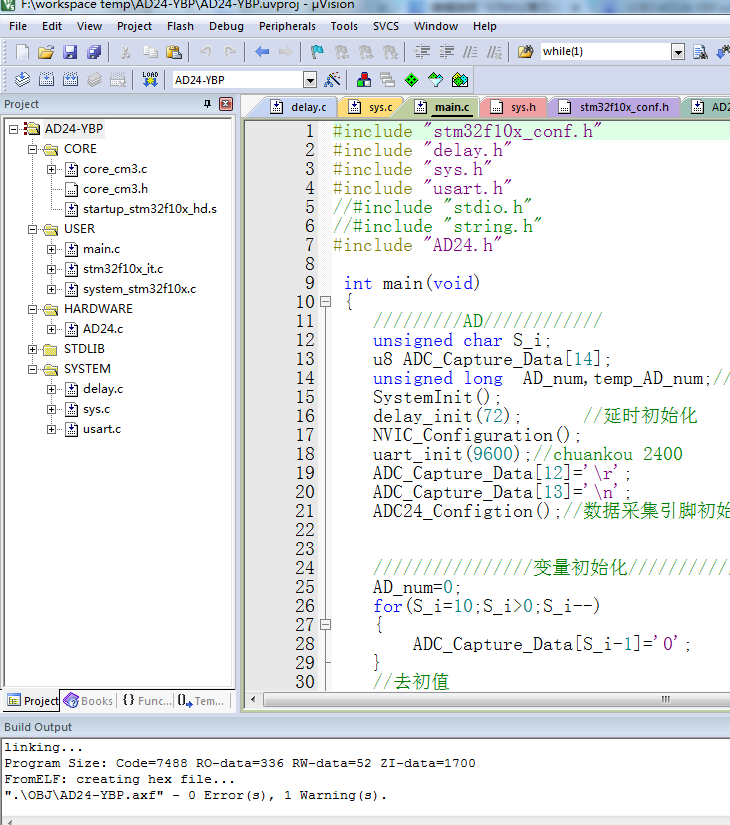The width and height of the screenshot is (730, 825).
Task: Collapse the USER group
Action: [33, 229]
